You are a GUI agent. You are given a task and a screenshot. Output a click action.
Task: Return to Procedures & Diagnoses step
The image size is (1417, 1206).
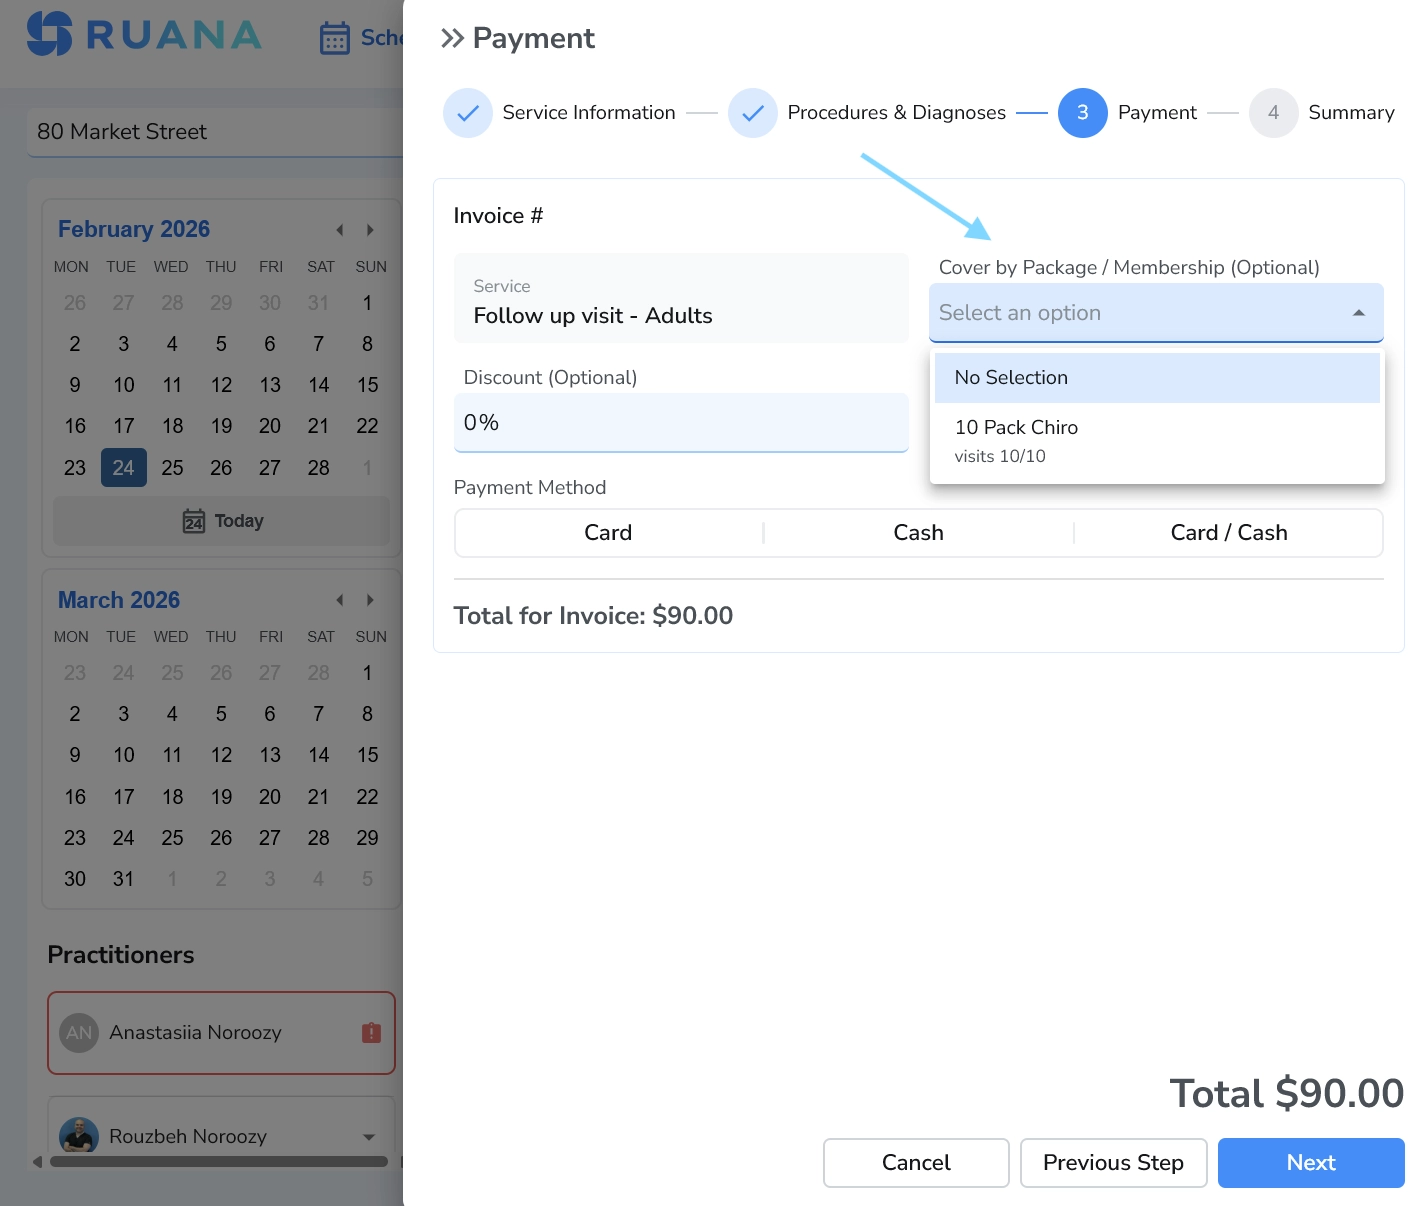pyautogui.click(x=753, y=113)
